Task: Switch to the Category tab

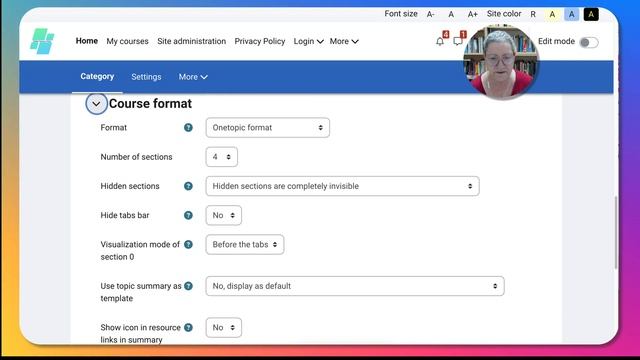Action: point(97,76)
